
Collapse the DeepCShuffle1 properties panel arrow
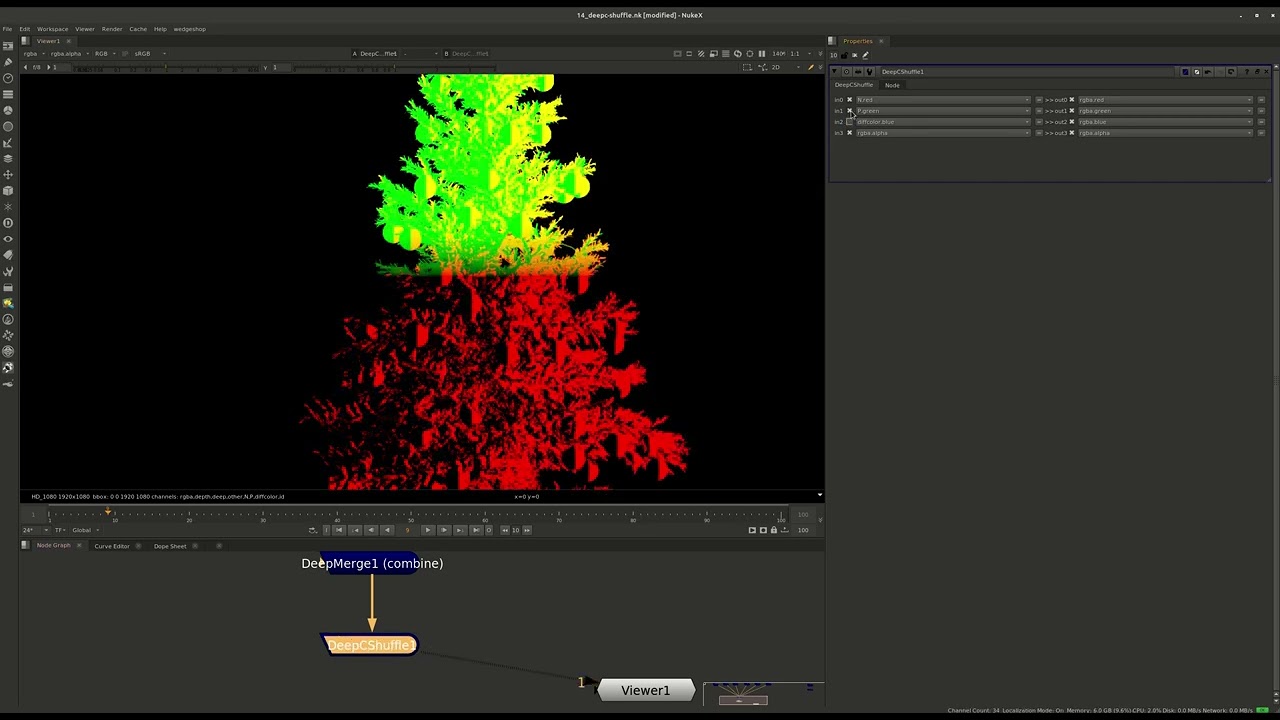coord(834,72)
